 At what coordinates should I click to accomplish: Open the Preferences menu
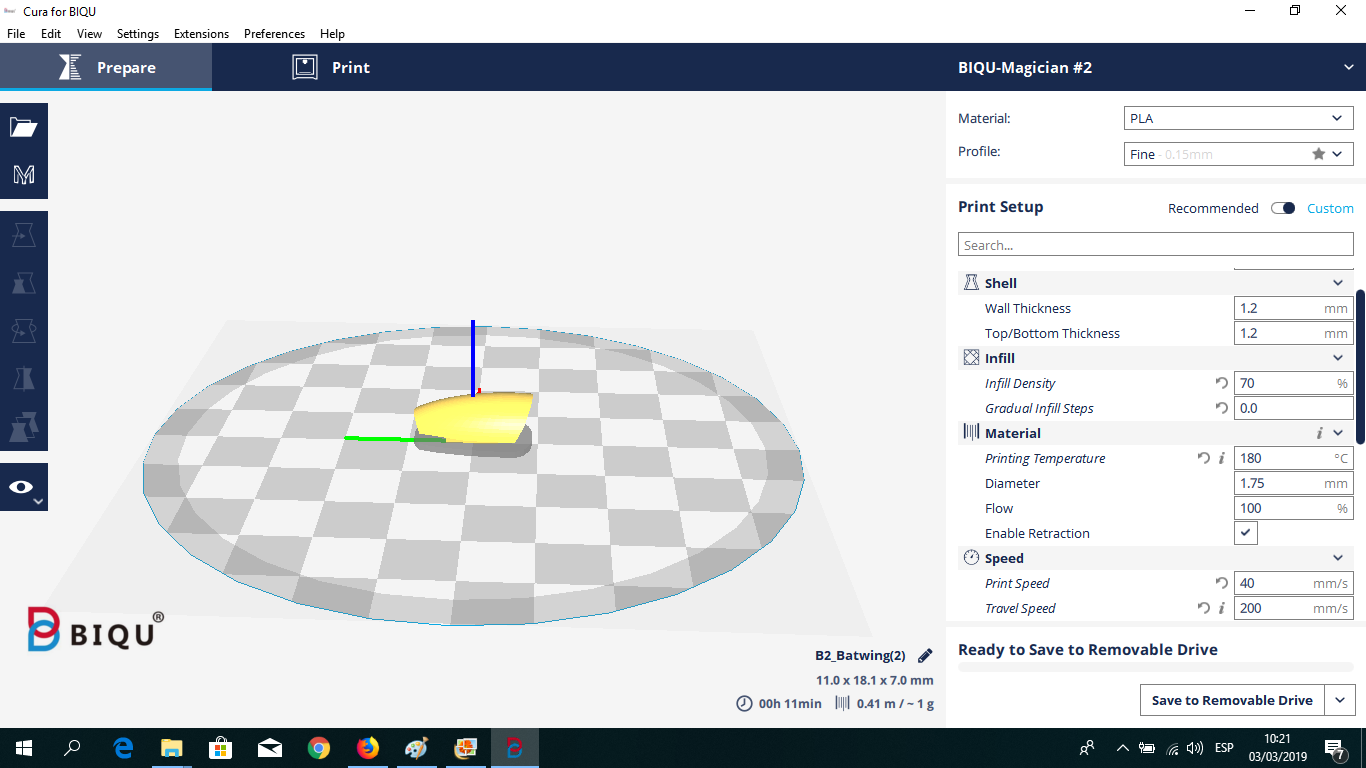(x=274, y=33)
